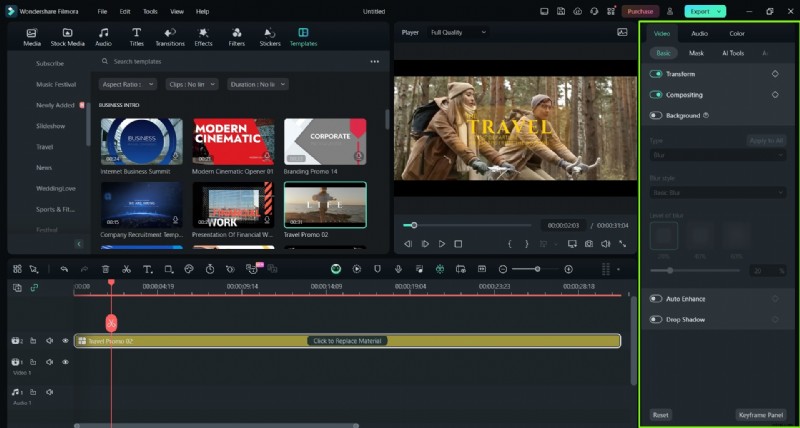Click the player image display settings icon
The image size is (800, 428).
pyautogui.click(x=622, y=32)
